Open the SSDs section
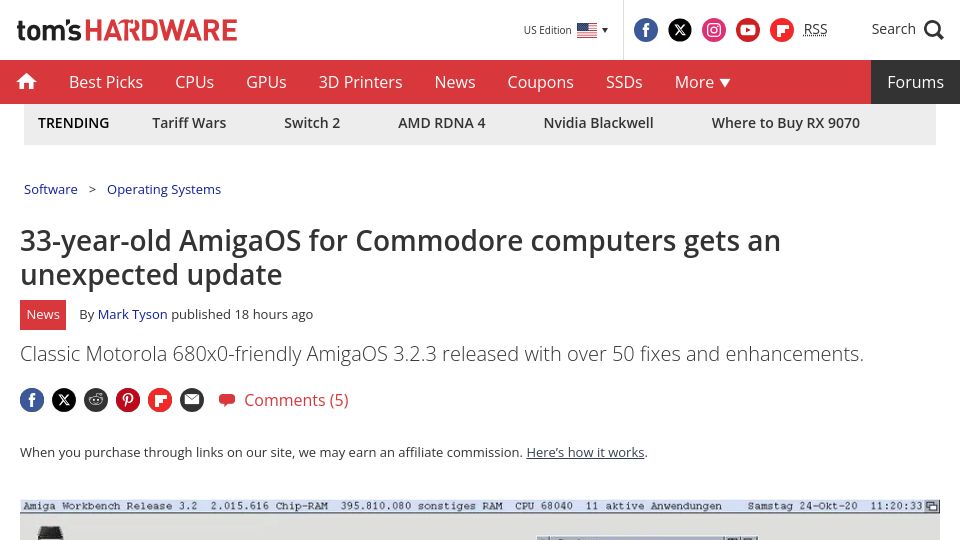Image resolution: width=960 pixels, height=540 pixels. click(624, 82)
